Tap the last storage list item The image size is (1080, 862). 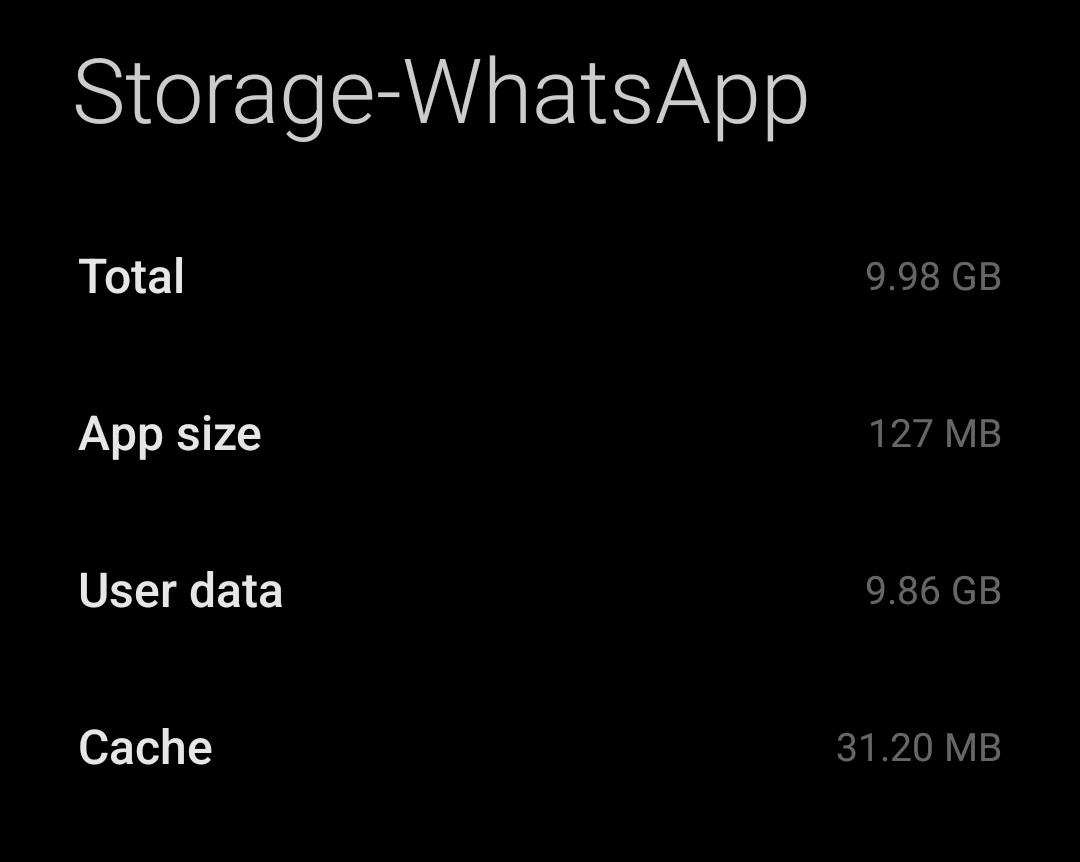click(x=540, y=746)
